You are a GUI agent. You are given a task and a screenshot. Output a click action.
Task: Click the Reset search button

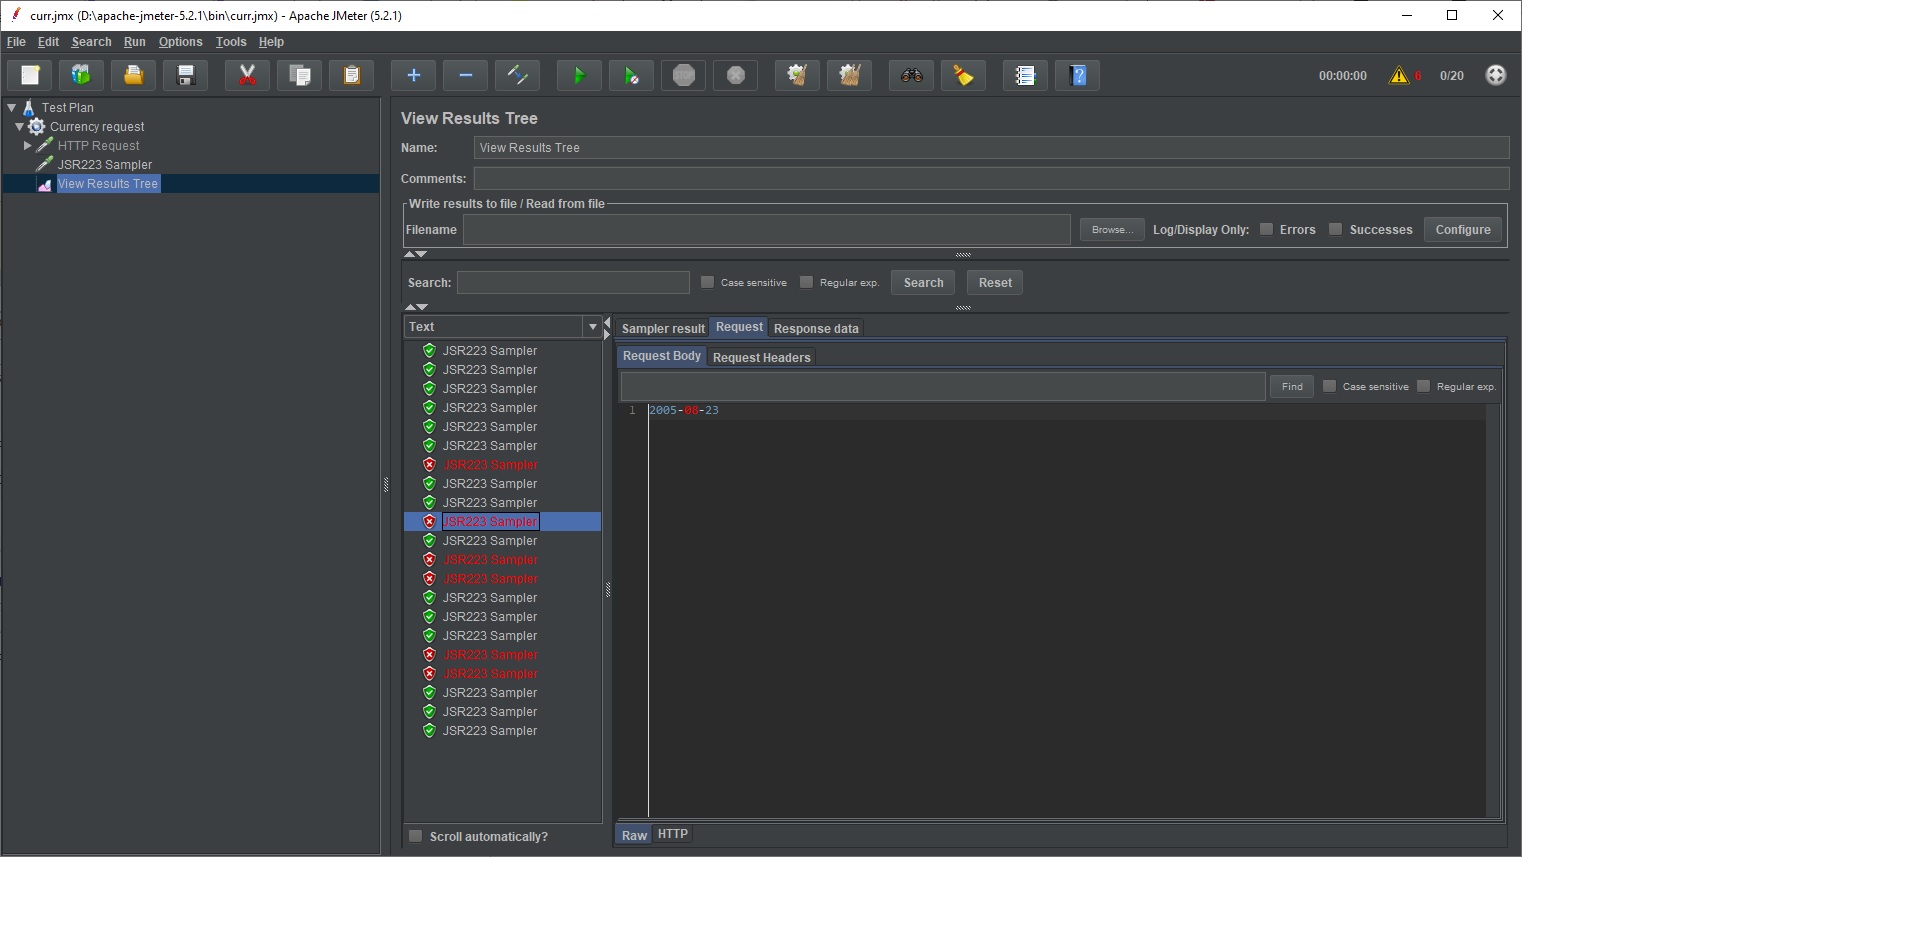coord(993,282)
